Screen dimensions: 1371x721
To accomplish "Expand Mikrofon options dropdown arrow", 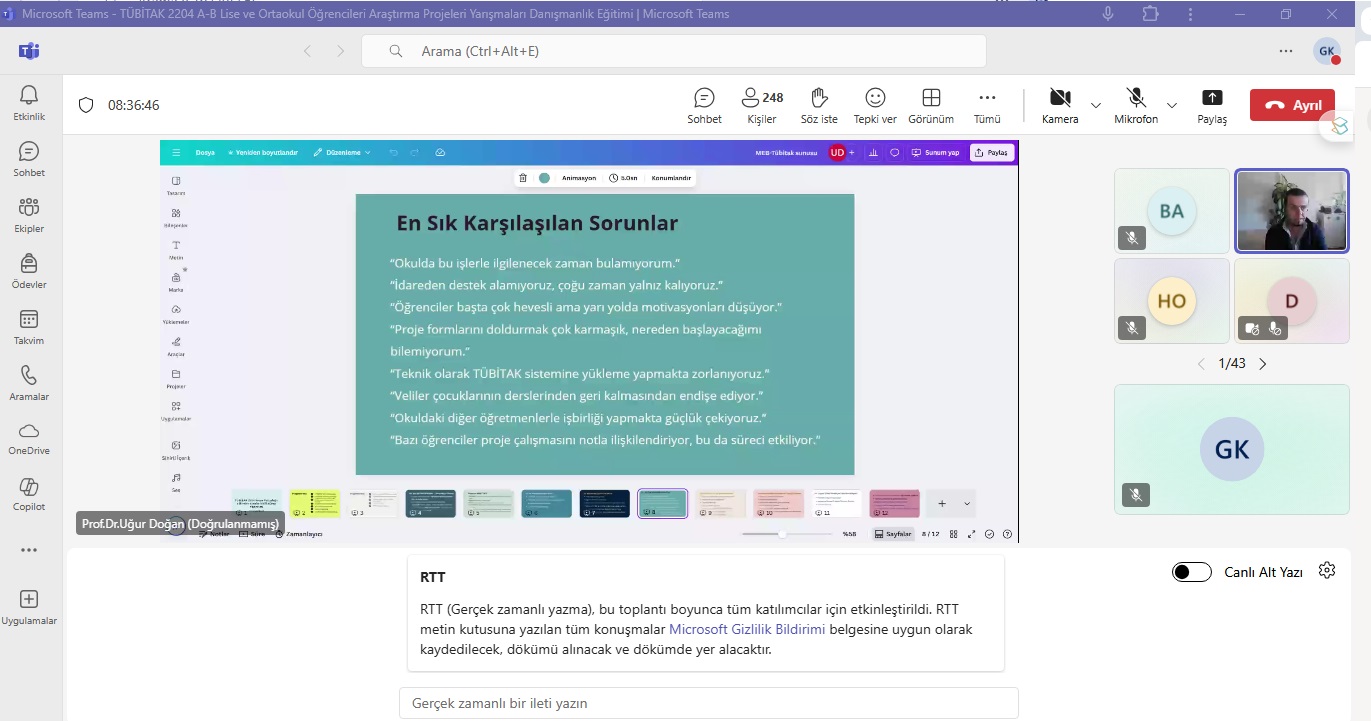I will pyautogui.click(x=1172, y=105).
